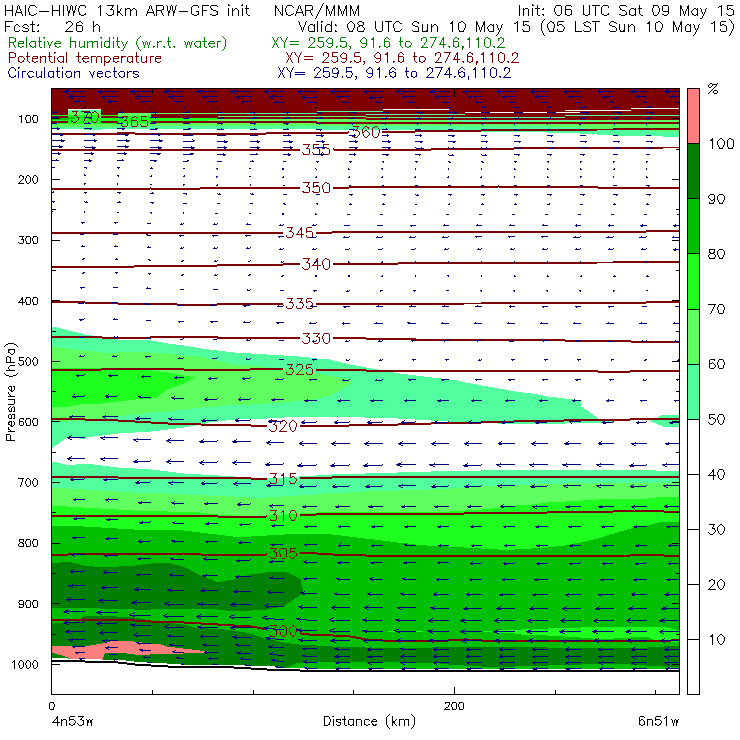Click the 'Init: 06 UTC Sat 09 May 15' text
Image resolution: width=740 pixels, height=740 pixels.
tap(625, 11)
